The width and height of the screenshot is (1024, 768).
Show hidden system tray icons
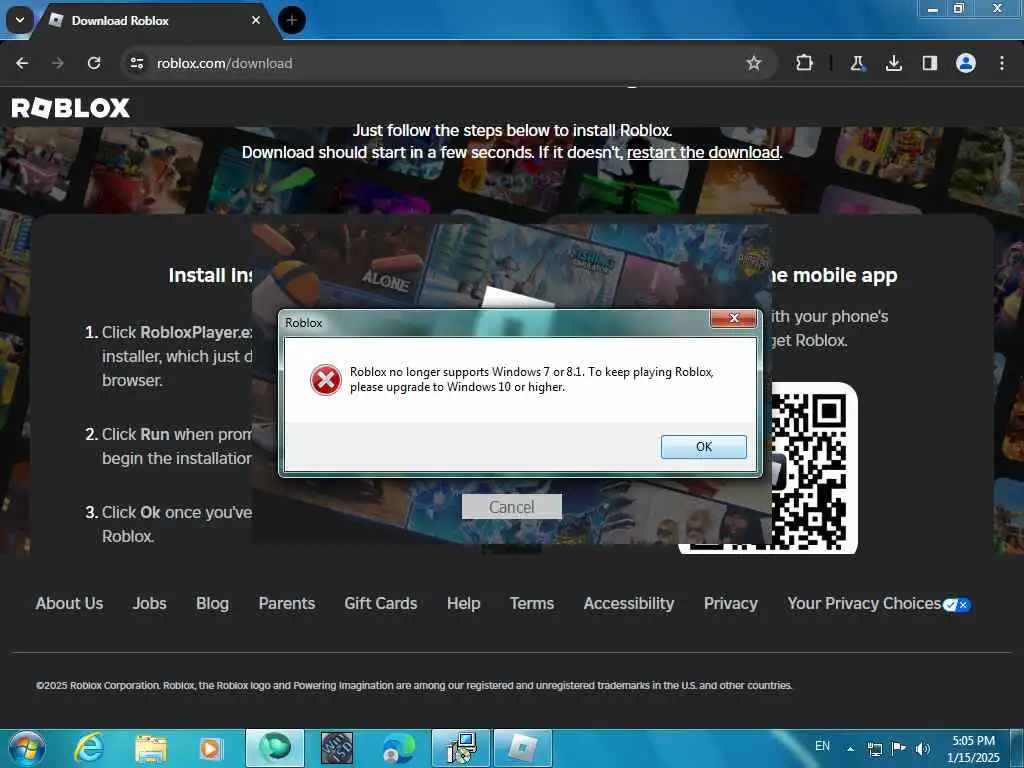coord(850,748)
